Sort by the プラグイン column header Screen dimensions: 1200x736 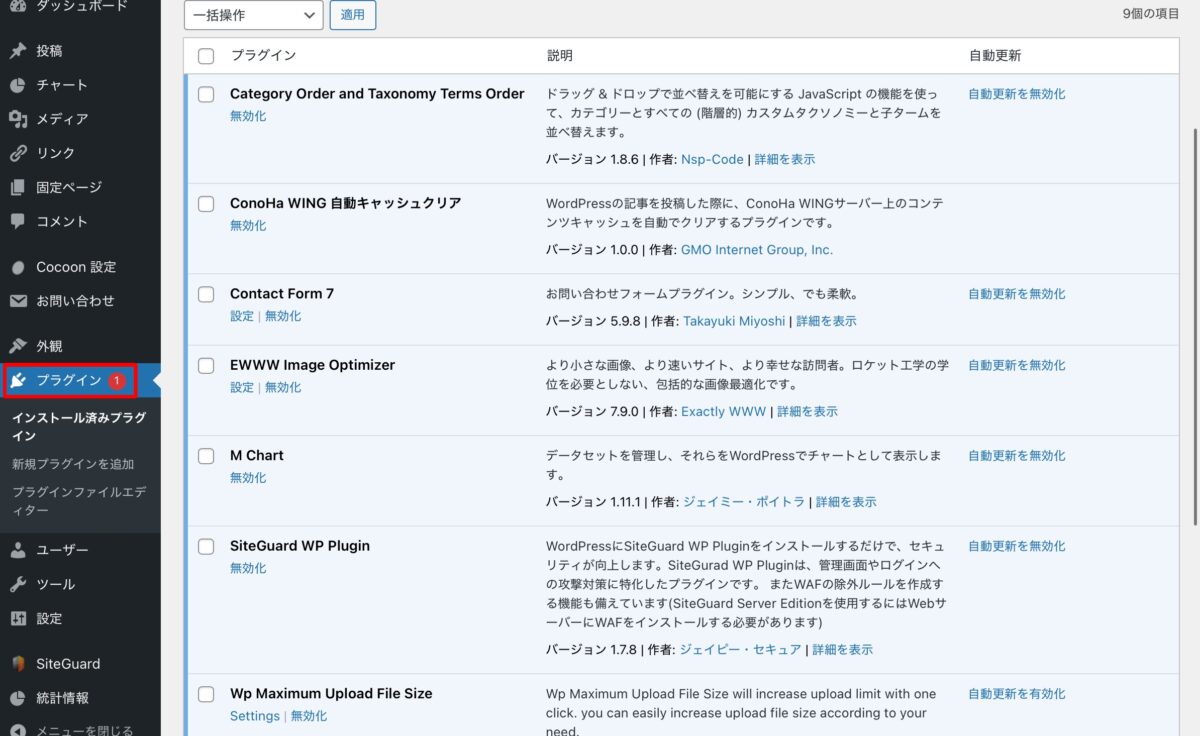click(x=263, y=56)
